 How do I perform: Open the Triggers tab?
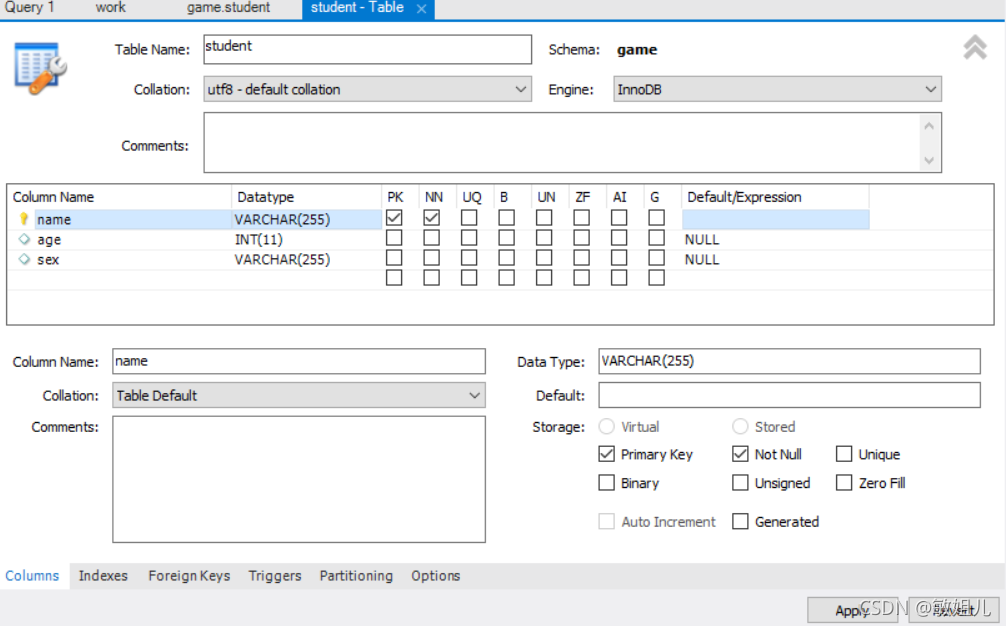tap(275, 575)
